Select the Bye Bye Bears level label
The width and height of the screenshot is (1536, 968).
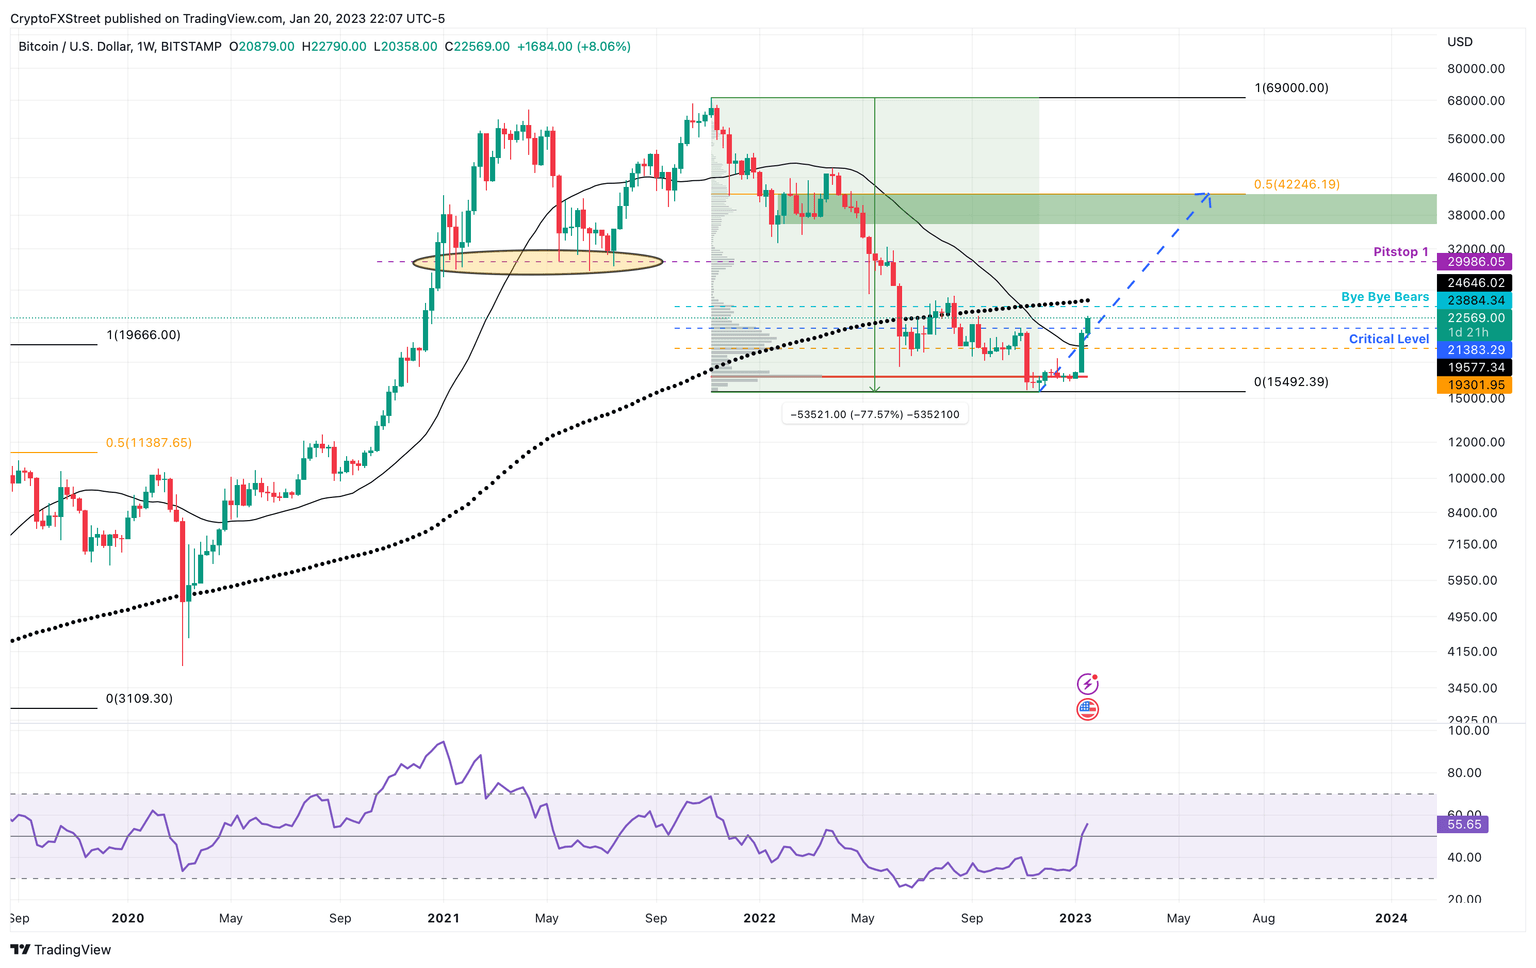[1384, 296]
